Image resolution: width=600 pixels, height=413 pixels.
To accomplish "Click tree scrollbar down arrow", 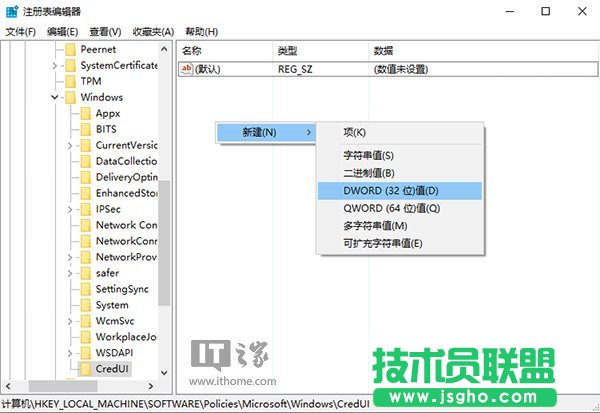I will click(164, 372).
